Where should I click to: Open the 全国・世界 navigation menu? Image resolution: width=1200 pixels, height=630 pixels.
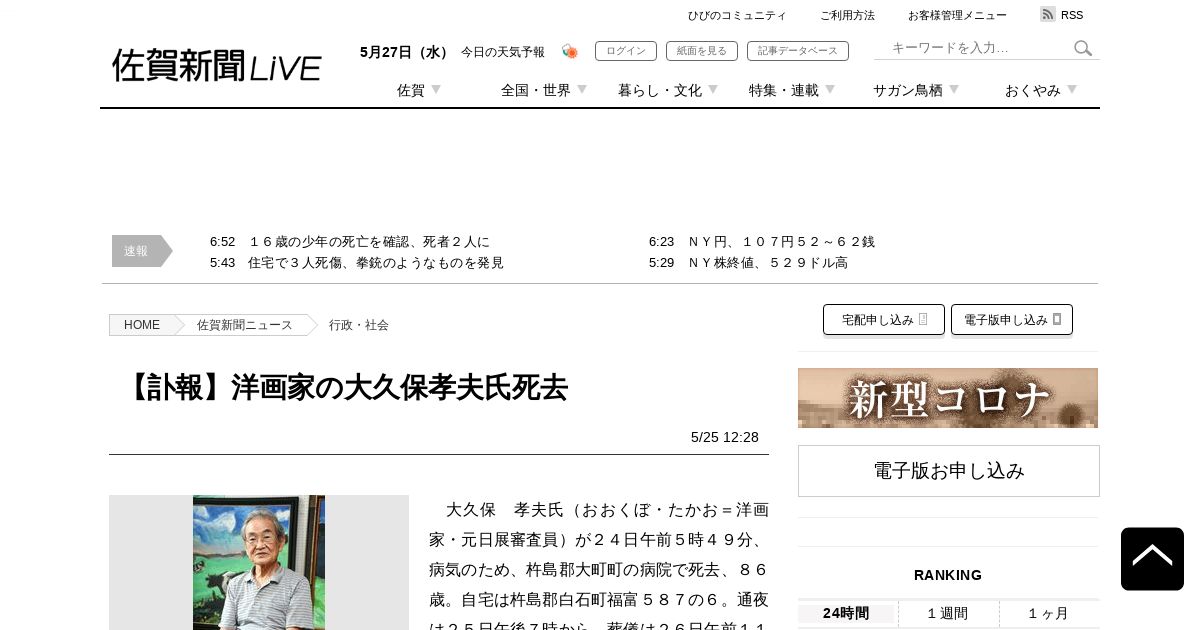click(x=536, y=90)
